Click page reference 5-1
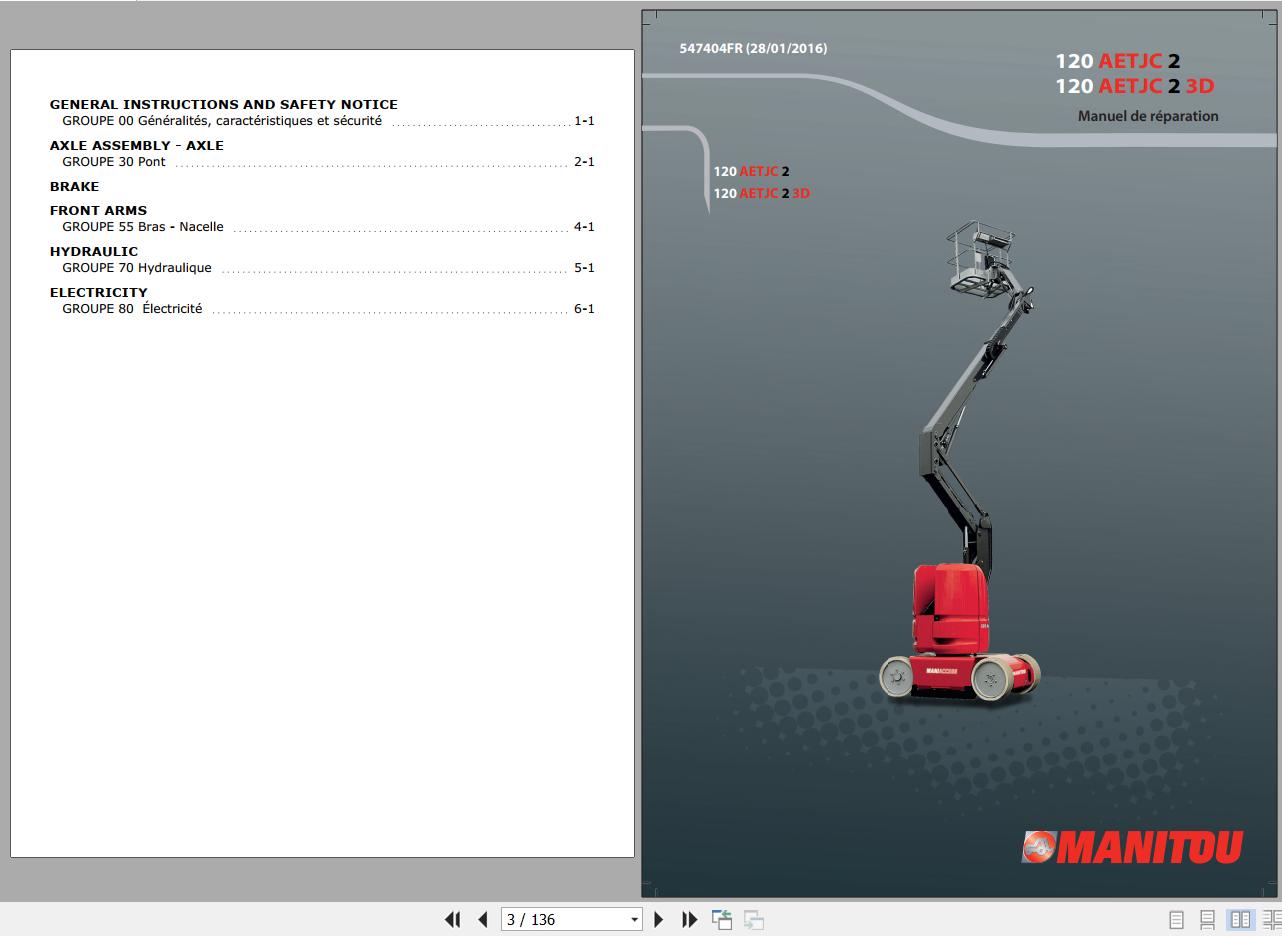 (x=584, y=268)
